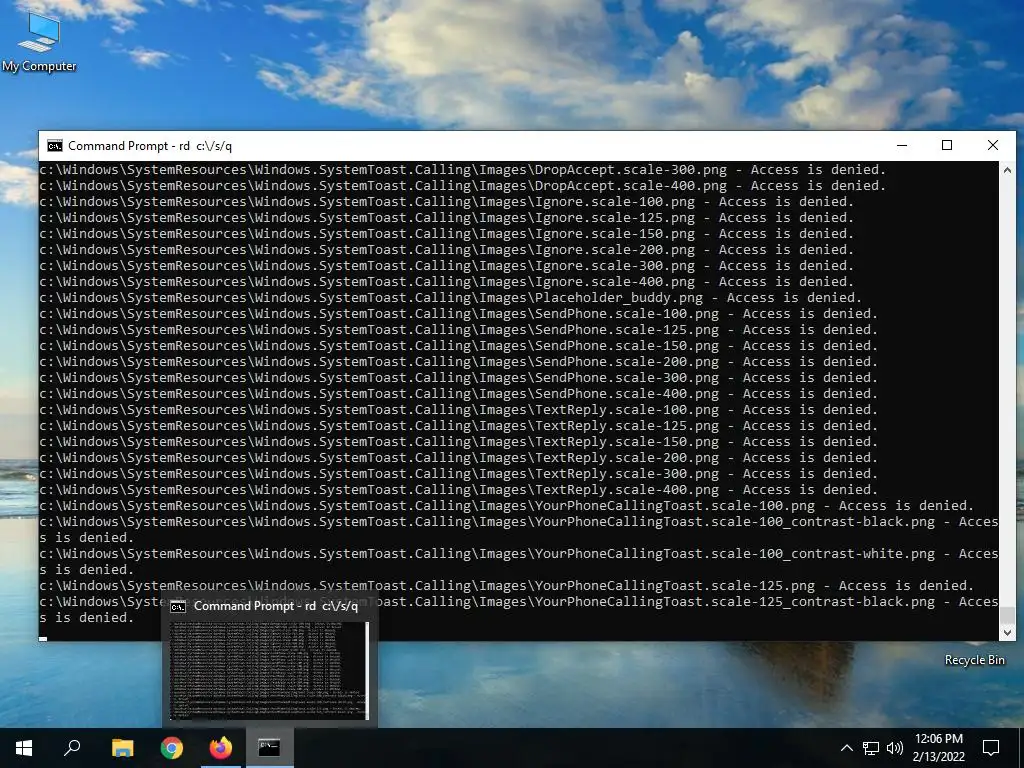Click the line with DropAccept.scale-300.png
The width and height of the screenshot is (1024, 768).
point(462,170)
